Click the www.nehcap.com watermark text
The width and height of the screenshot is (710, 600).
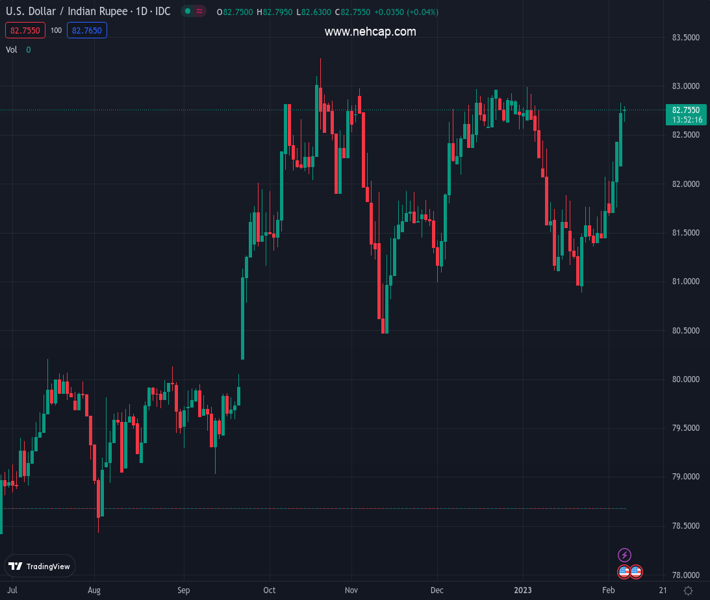point(370,32)
